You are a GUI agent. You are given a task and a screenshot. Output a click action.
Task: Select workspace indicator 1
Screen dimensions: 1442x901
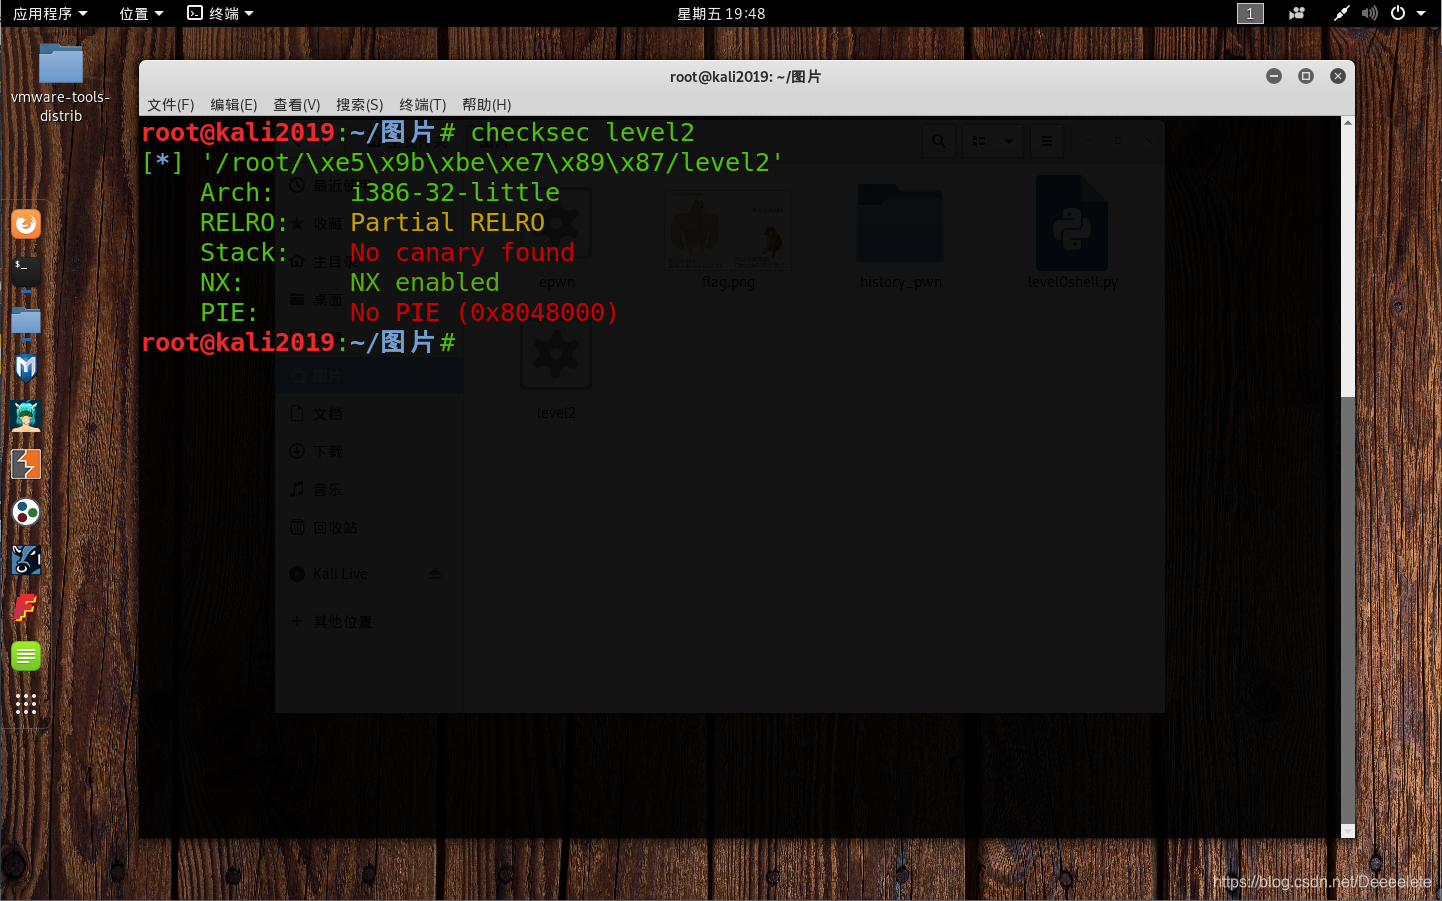pos(1250,13)
